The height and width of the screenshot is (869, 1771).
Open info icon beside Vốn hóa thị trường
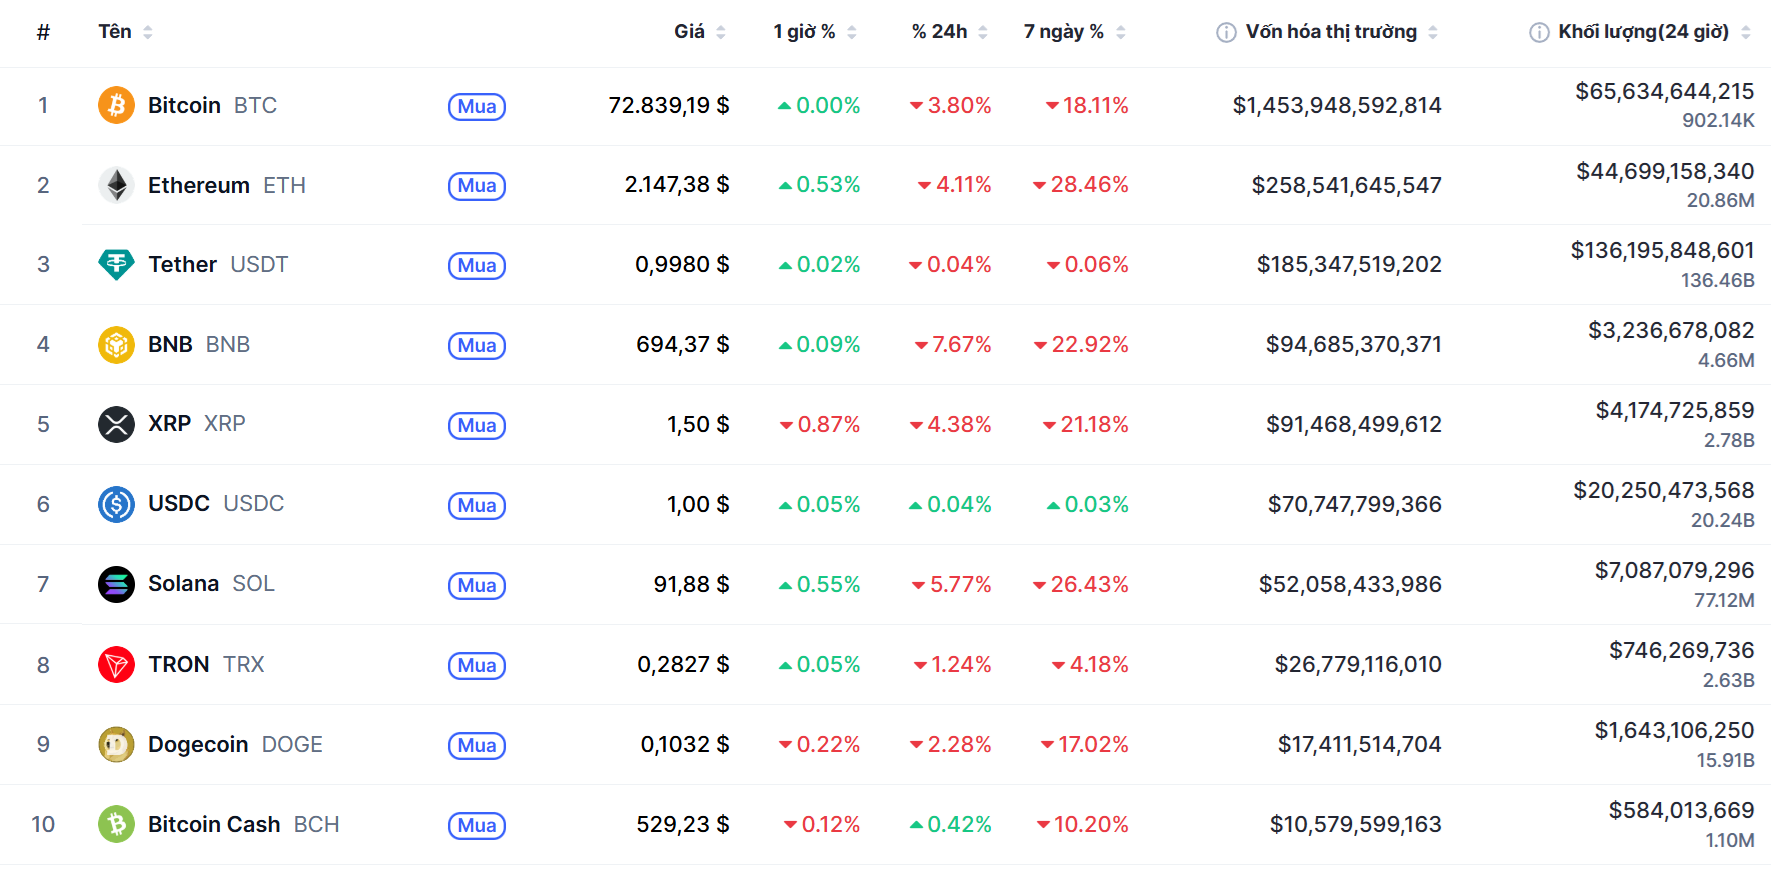[x=1226, y=32]
